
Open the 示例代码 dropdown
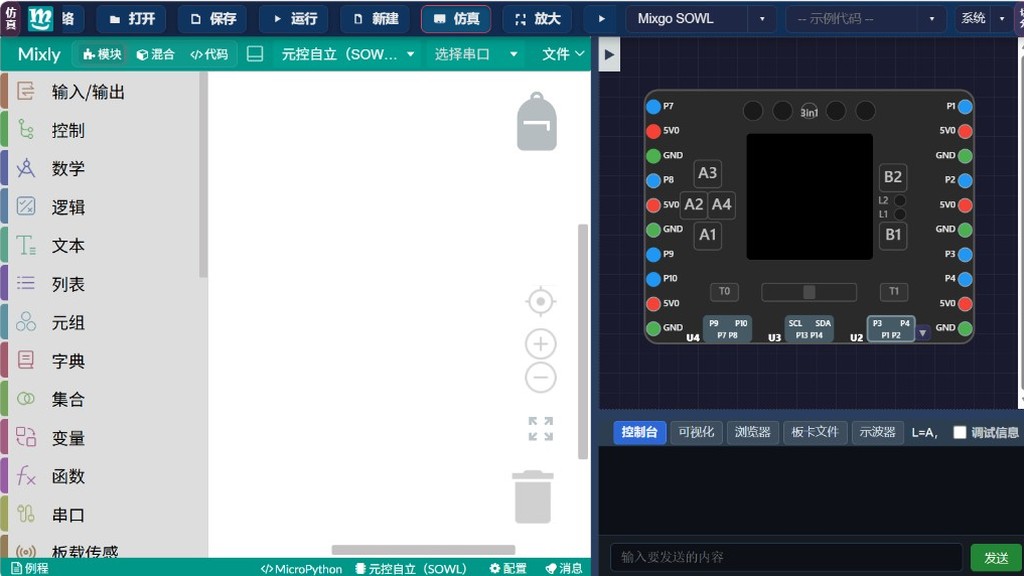pyautogui.click(x=865, y=19)
